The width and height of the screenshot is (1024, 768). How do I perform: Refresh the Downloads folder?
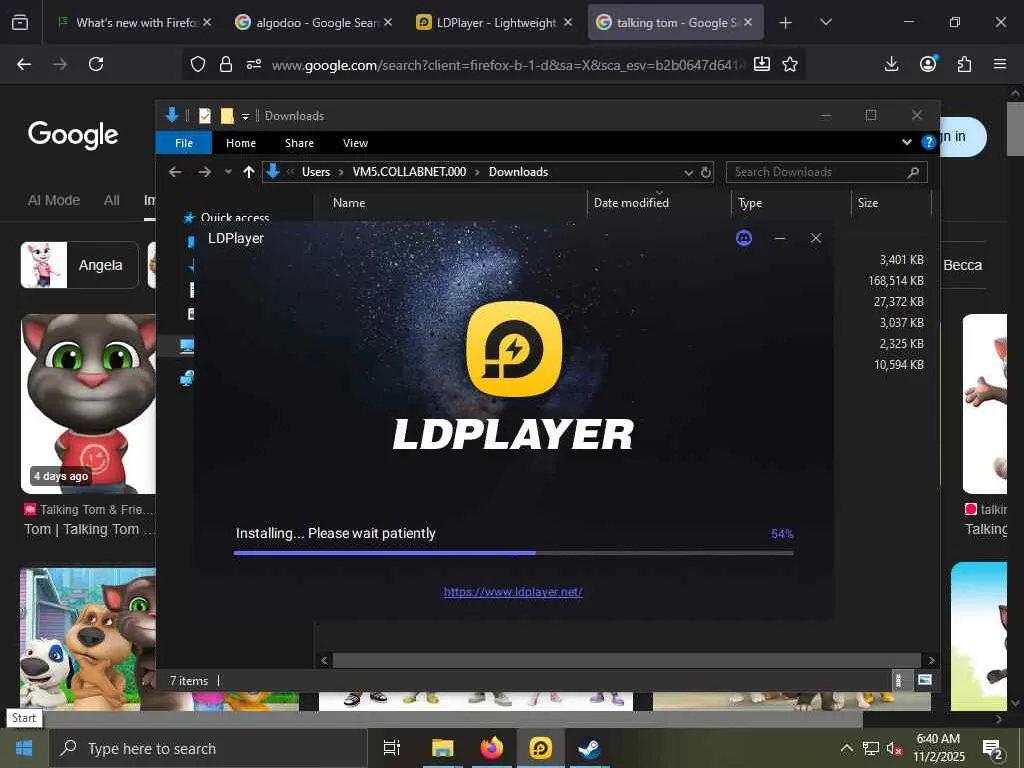[x=706, y=172]
